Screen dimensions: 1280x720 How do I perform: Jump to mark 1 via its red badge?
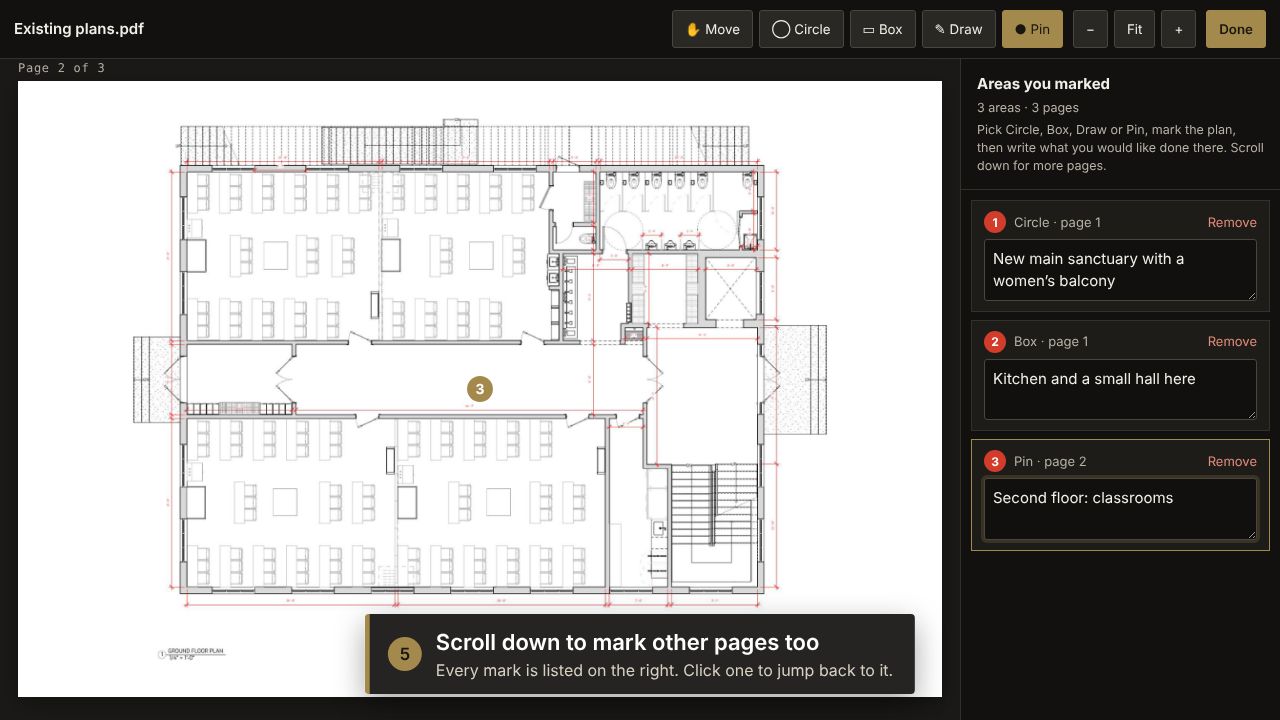[x=995, y=223]
